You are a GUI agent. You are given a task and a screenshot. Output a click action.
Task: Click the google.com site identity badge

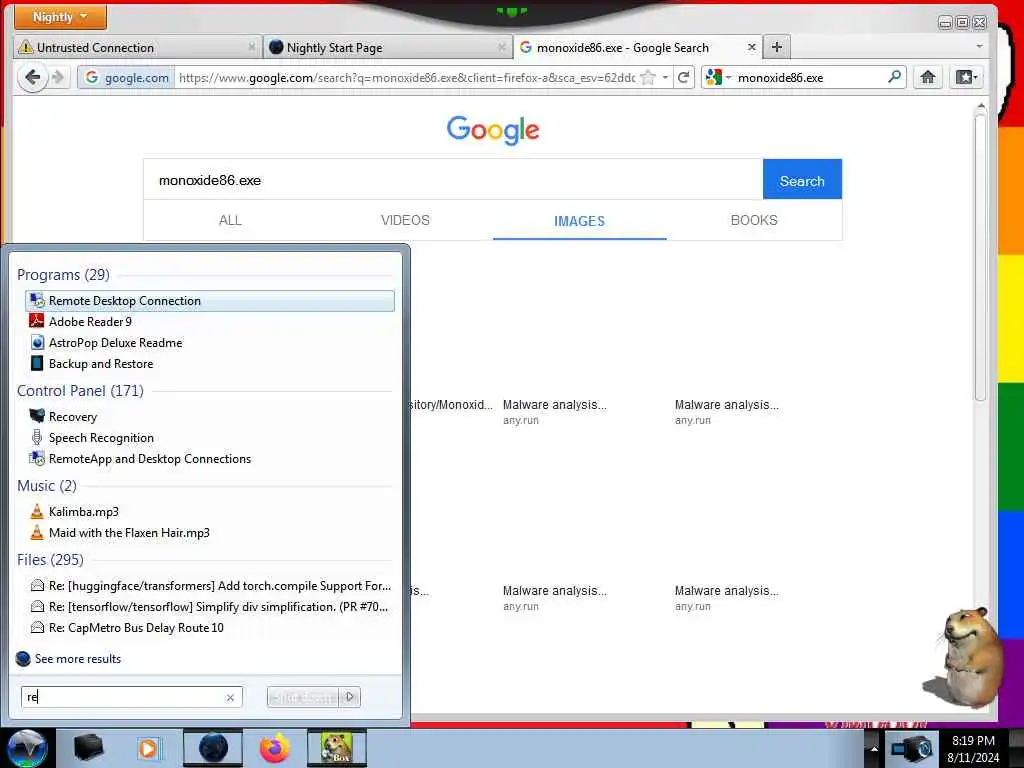tap(127, 78)
